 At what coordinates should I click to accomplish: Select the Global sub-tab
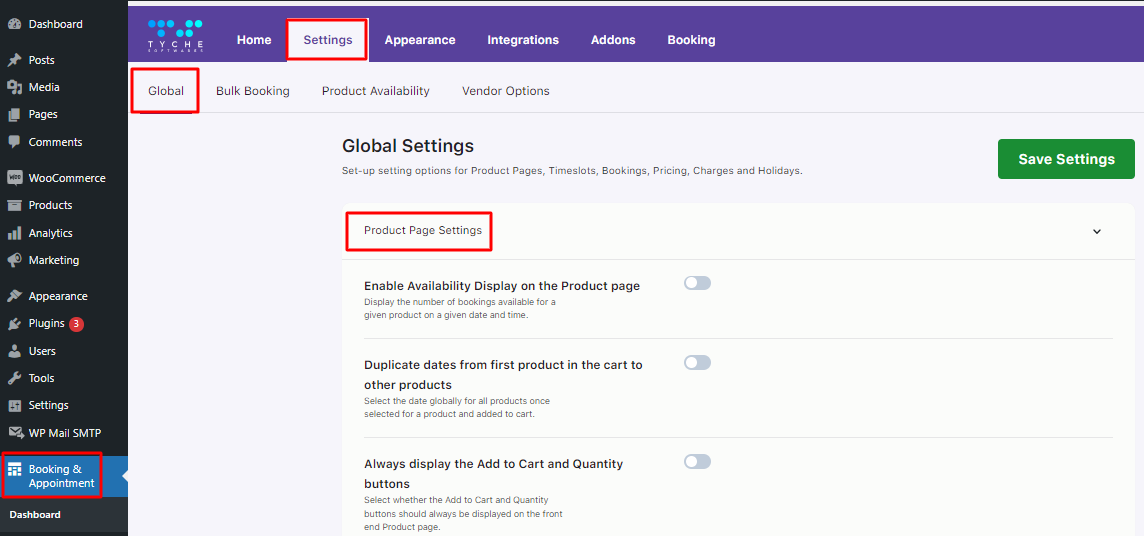[166, 91]
